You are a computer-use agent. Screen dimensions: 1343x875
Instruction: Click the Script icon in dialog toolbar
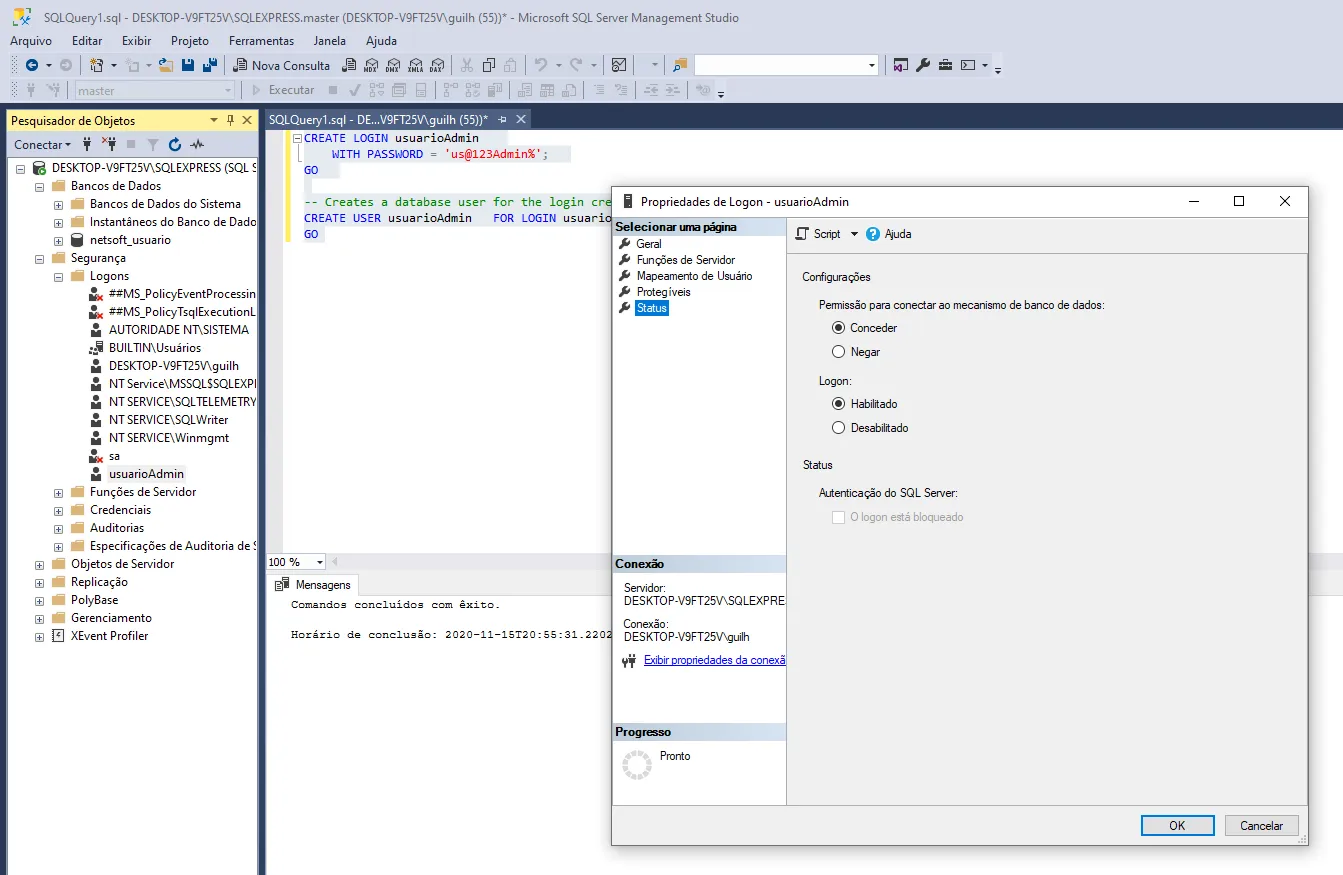tap(803, 234)
